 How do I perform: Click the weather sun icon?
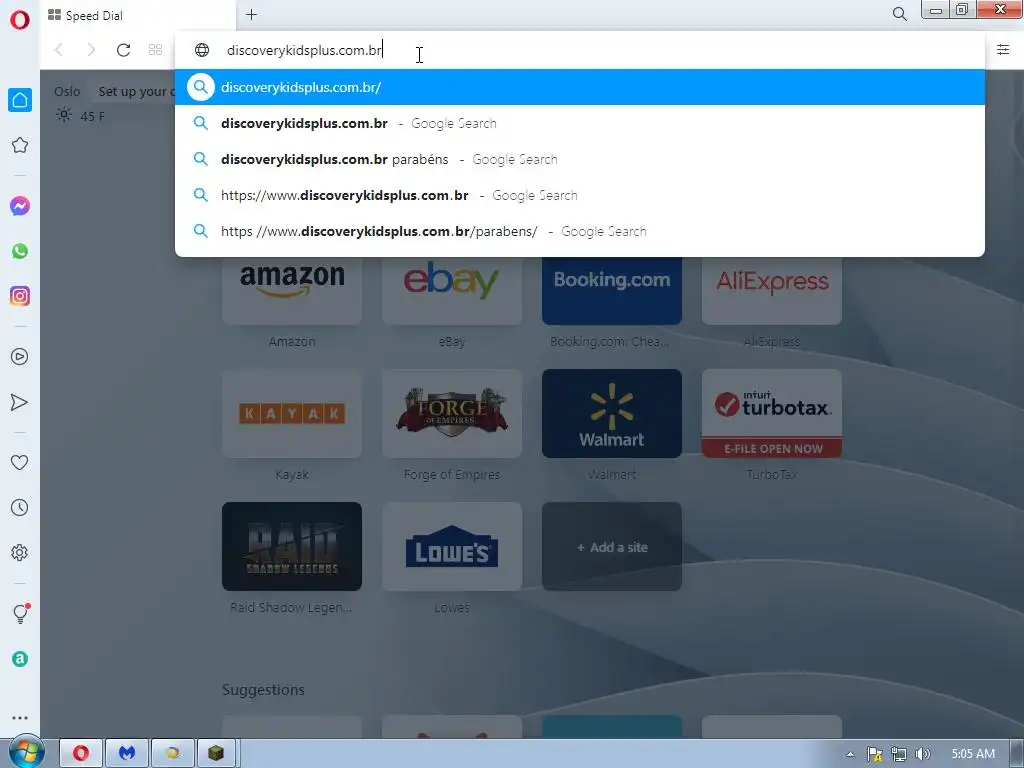(x=63, y=116)
